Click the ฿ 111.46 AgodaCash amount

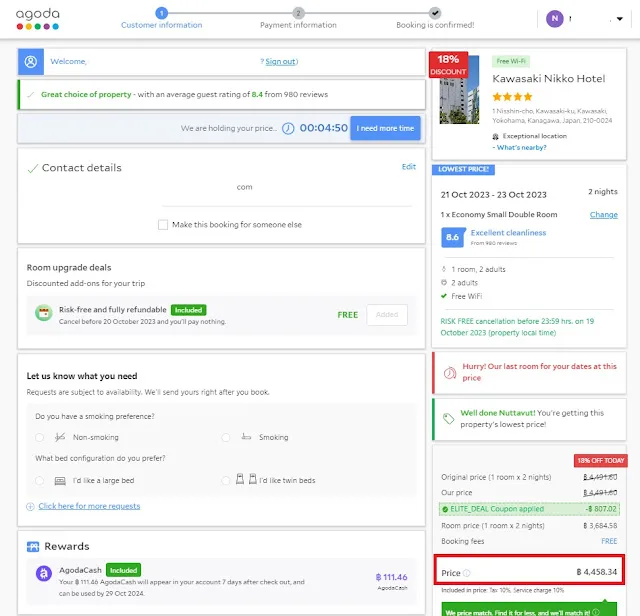pos(391,577)
